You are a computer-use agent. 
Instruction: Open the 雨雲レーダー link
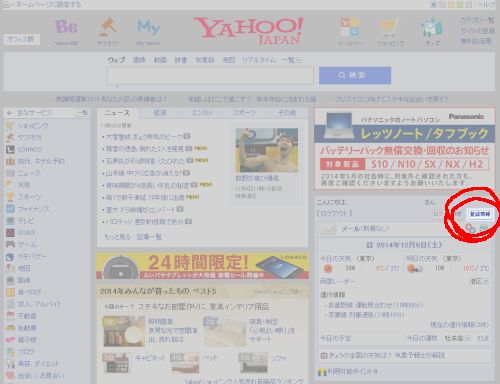pos(337,281)
